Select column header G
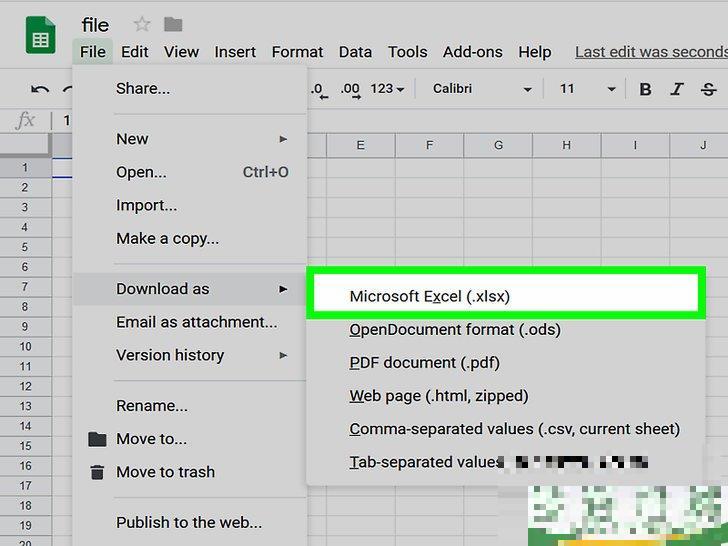The image size is (728, 546). (x=497, y=146)
